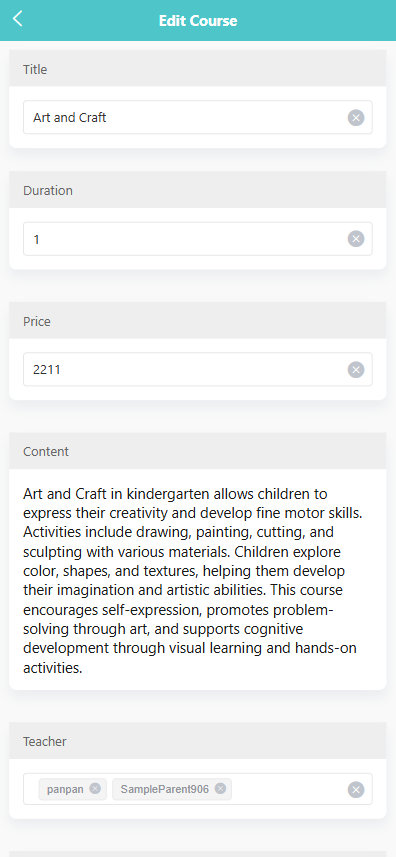
Task: Click the Duration section label
Action: (48, 191)
